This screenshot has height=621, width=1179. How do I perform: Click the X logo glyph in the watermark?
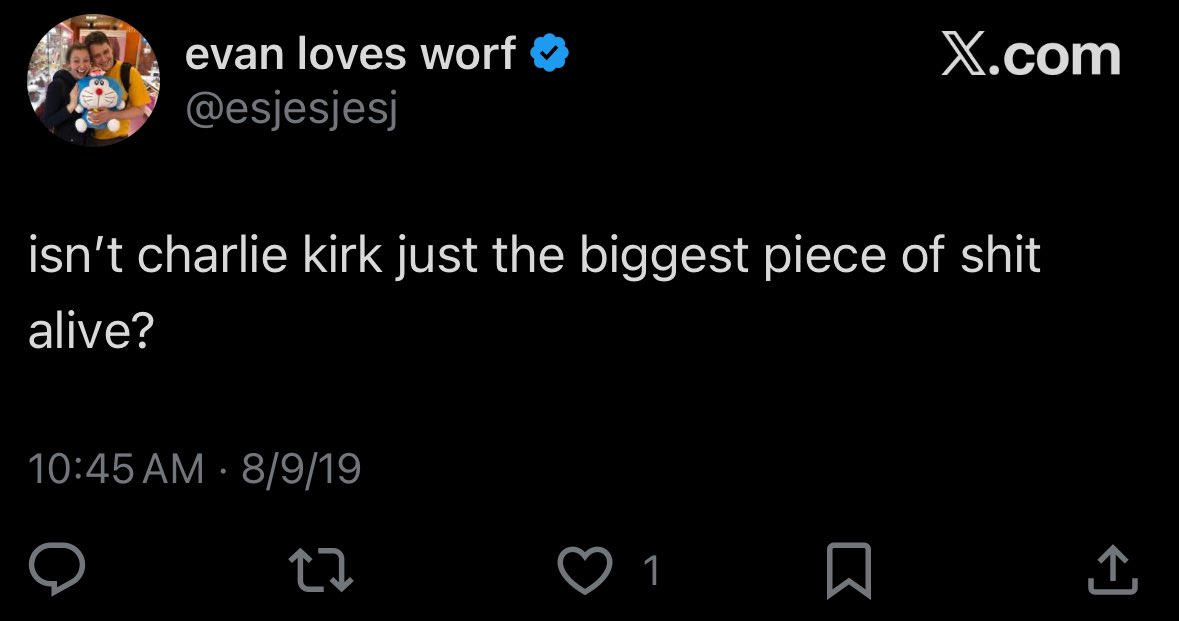[964, 57]
